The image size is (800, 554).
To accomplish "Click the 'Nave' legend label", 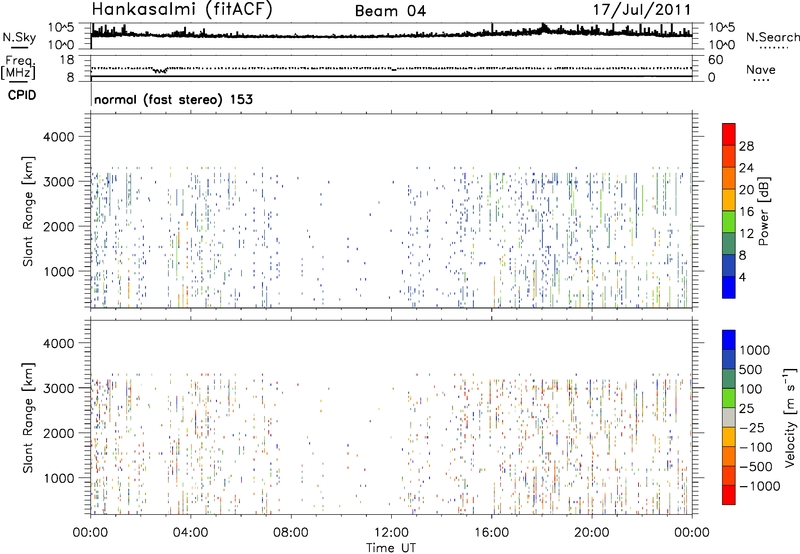I will tap(761, 69).
